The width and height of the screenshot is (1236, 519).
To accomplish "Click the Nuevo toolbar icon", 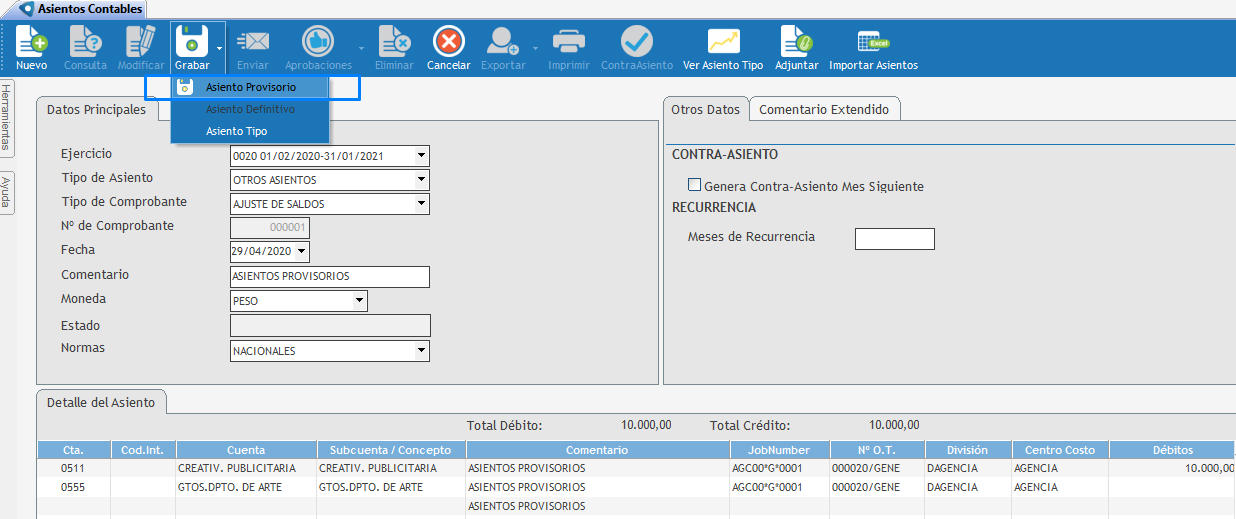I will click(x=31, y=43).
